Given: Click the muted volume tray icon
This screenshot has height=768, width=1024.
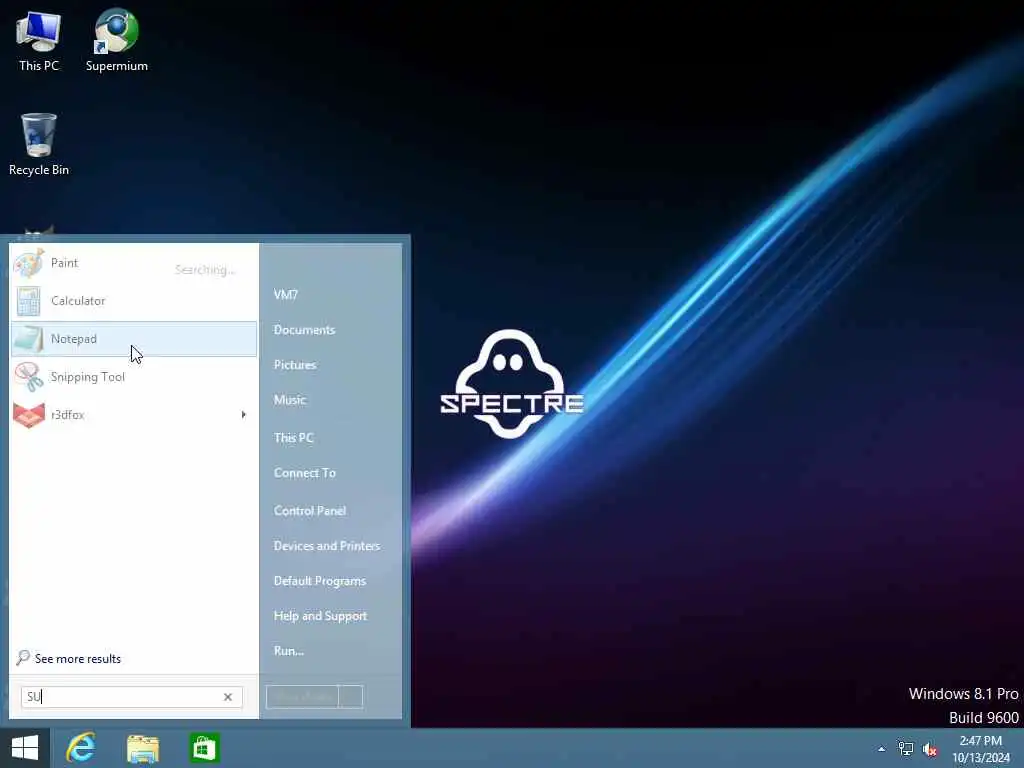Looking at the screenshot, I should tap(930, 749).
